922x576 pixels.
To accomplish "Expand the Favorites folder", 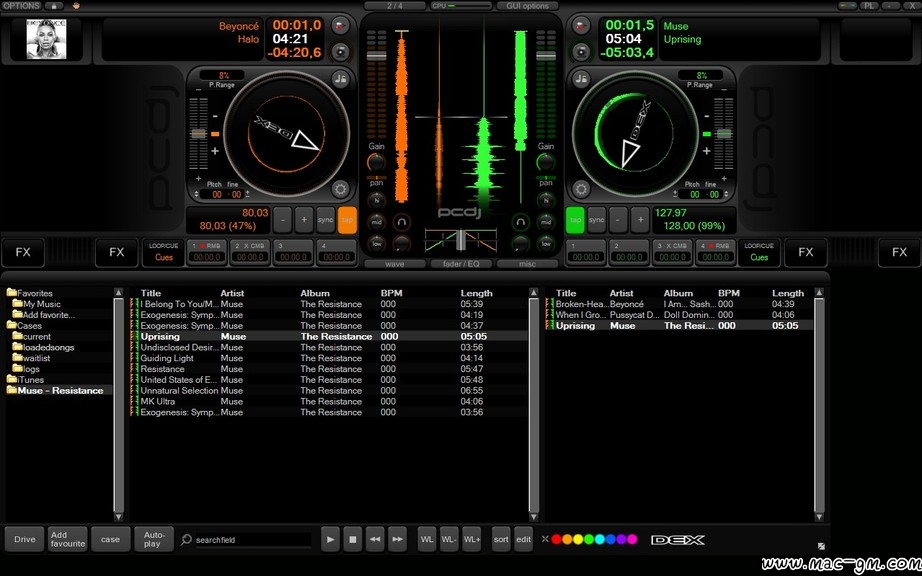I will point(29,293).
